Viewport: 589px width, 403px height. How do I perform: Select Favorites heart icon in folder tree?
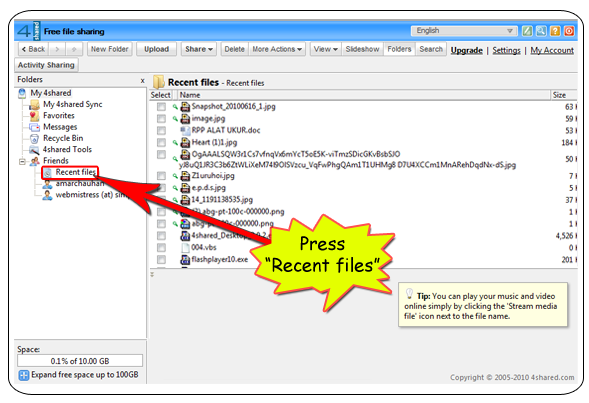(35, 116)
